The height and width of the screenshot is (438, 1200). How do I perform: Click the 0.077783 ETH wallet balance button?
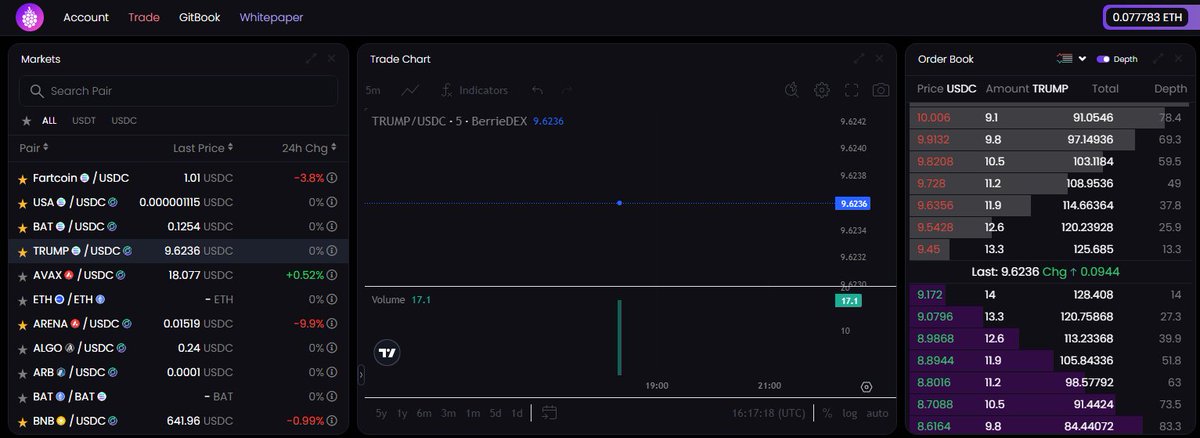click(1147, 17)
